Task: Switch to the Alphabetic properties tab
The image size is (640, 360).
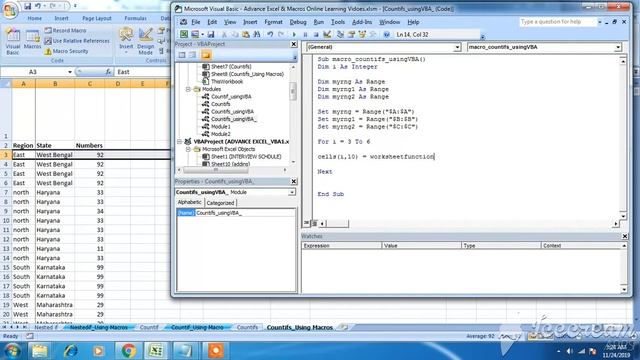Action: click(189, 202)
